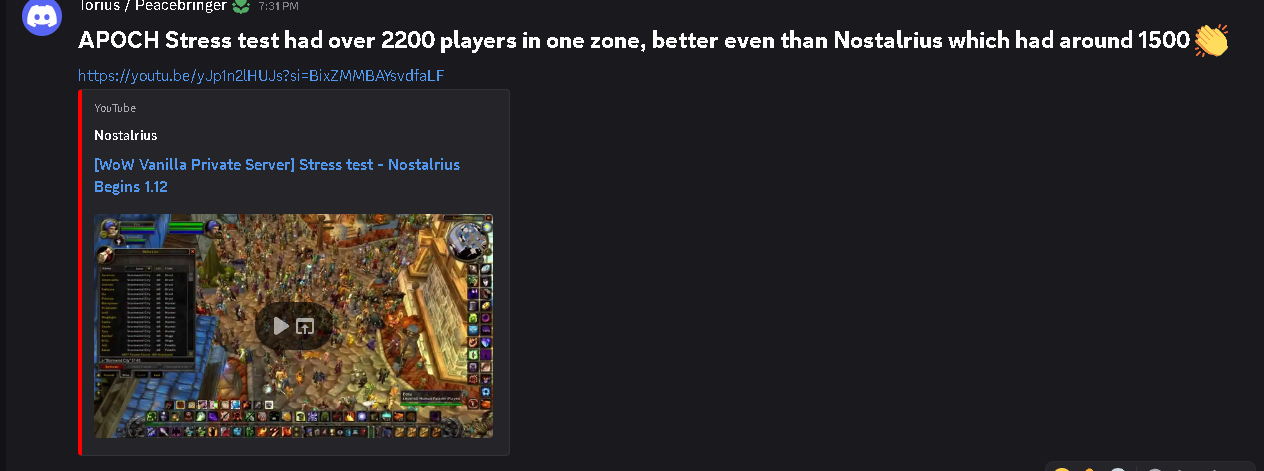Screen dimensions: 1264x471
Task: Click the green role badge beside Peacebringer
Action: click(x=240, y=6)
